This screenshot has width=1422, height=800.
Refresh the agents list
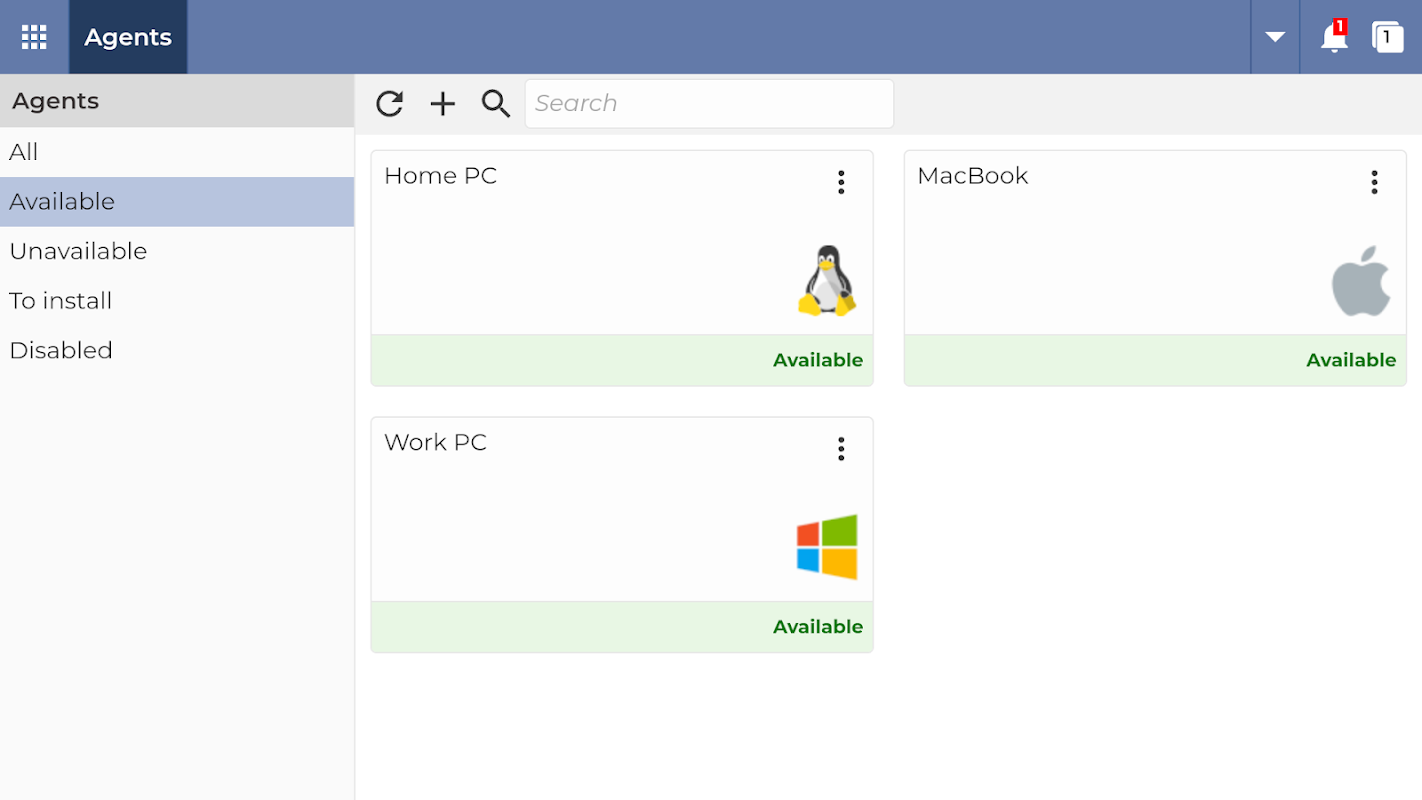[389, 103]
